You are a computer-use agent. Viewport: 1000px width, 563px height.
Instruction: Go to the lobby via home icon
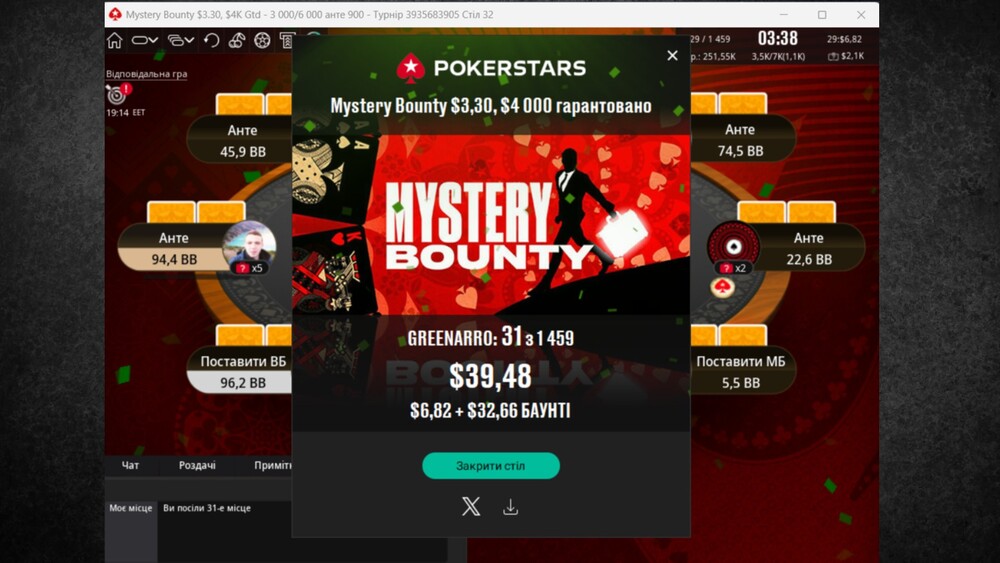115,40
